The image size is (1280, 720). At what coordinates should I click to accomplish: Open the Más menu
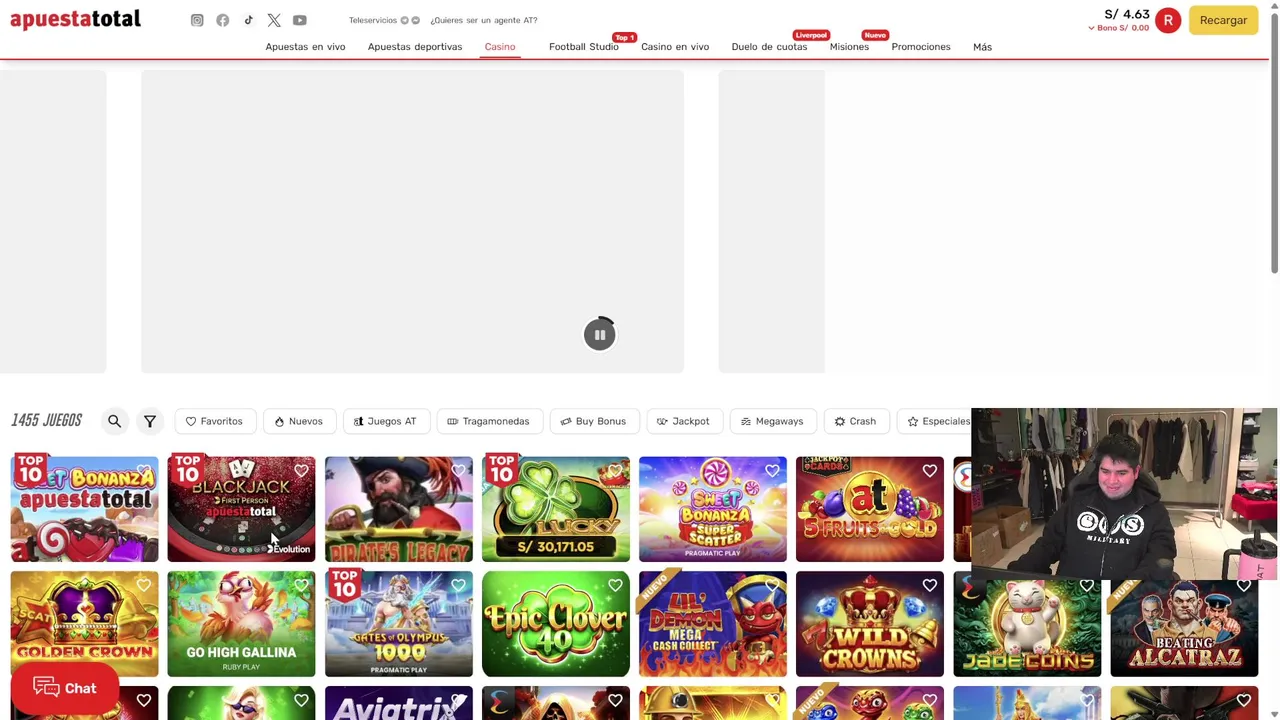point(982,47)
